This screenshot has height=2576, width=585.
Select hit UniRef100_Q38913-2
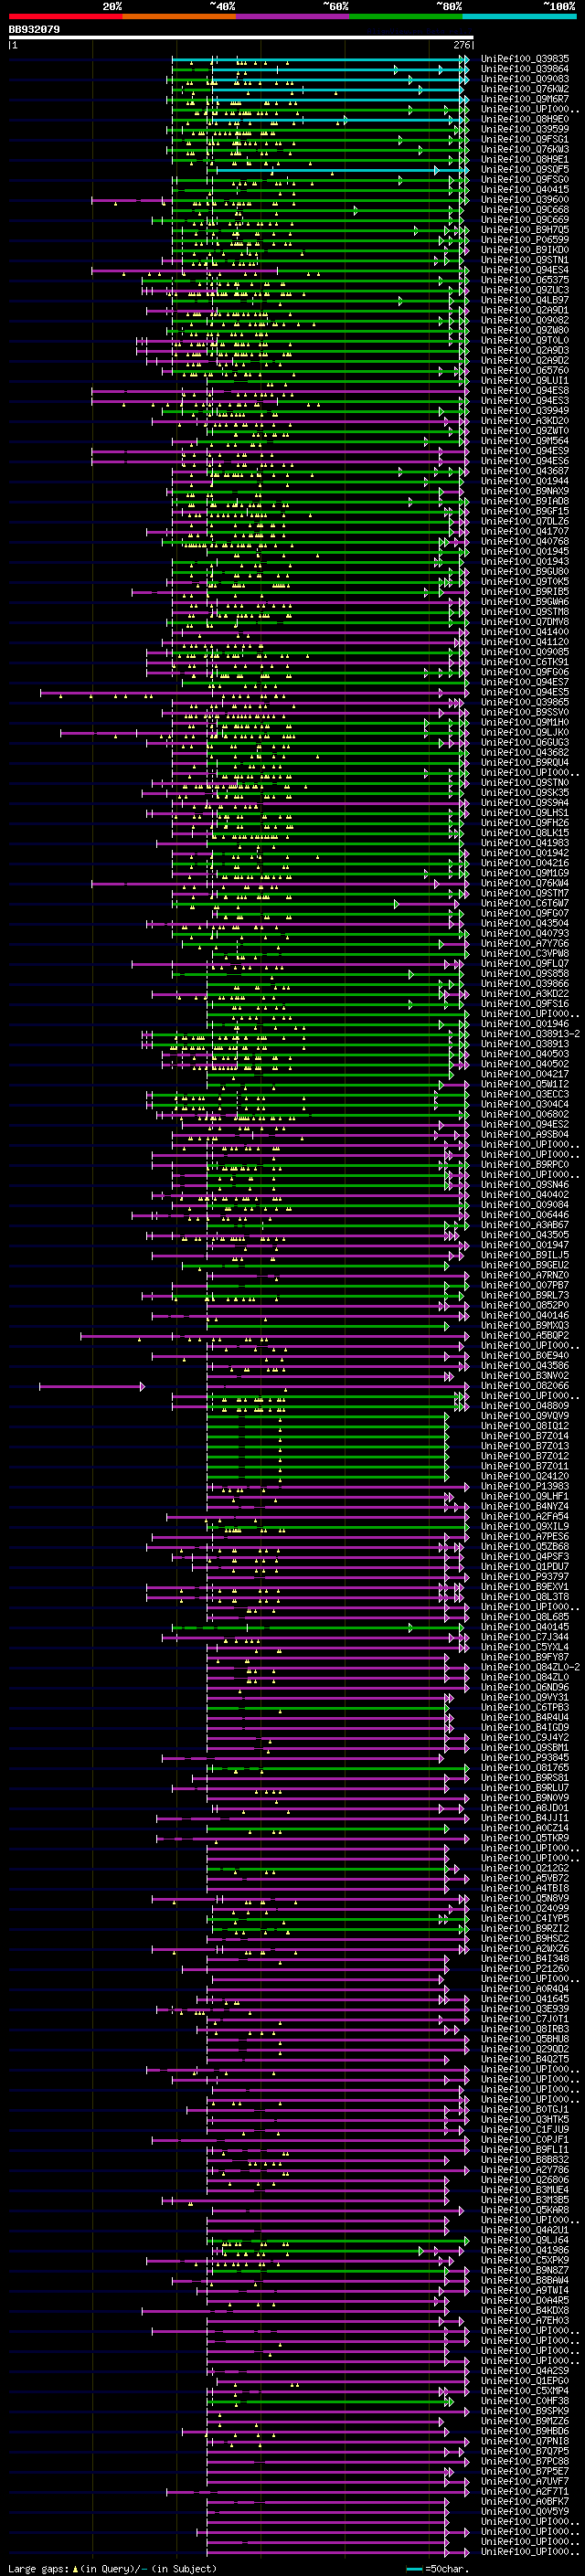(530, 1034)
